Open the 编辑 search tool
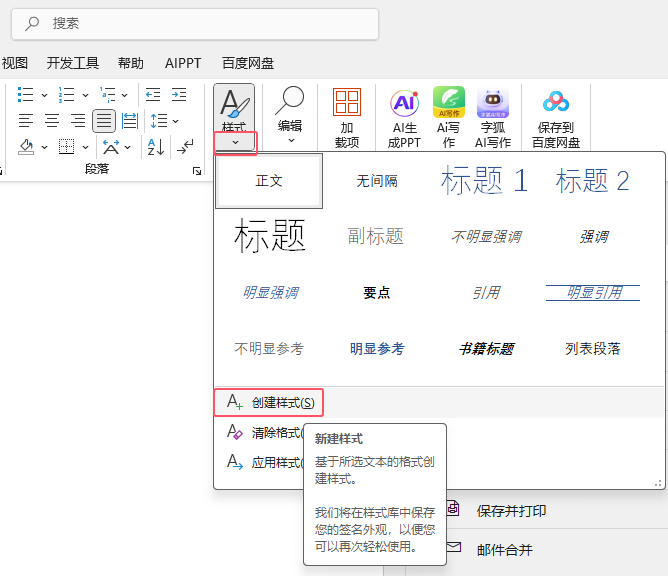The width and height of the screenshot is (668, 576). (x=290, y=116)
